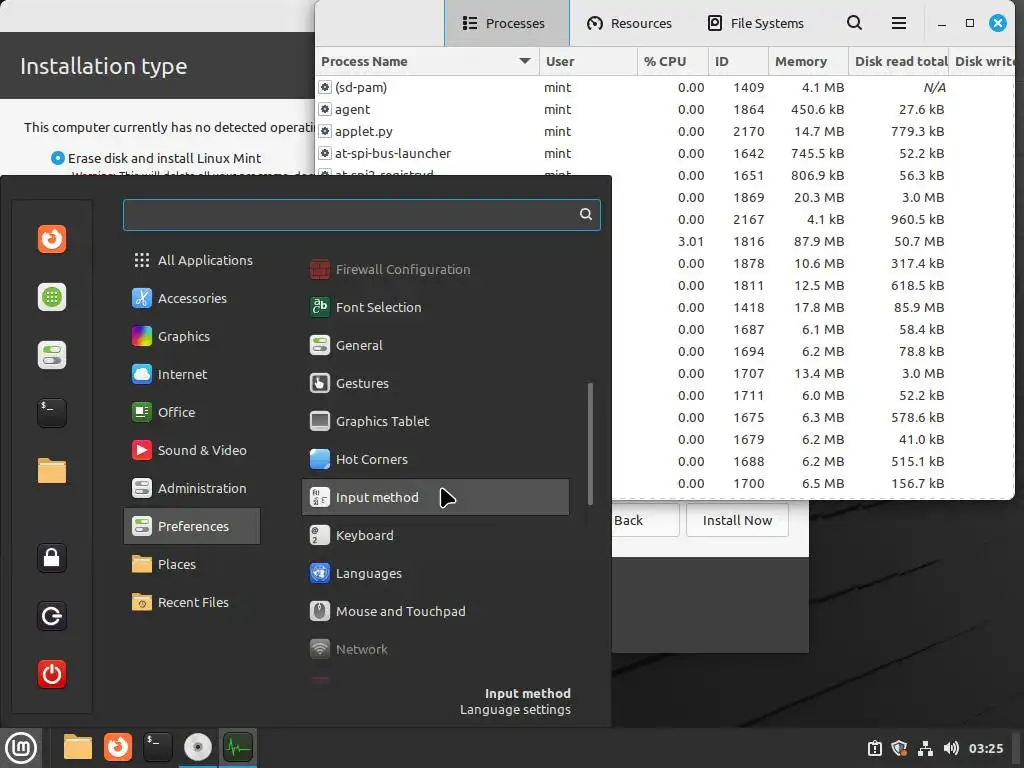Select Administration category

[192, 488]
